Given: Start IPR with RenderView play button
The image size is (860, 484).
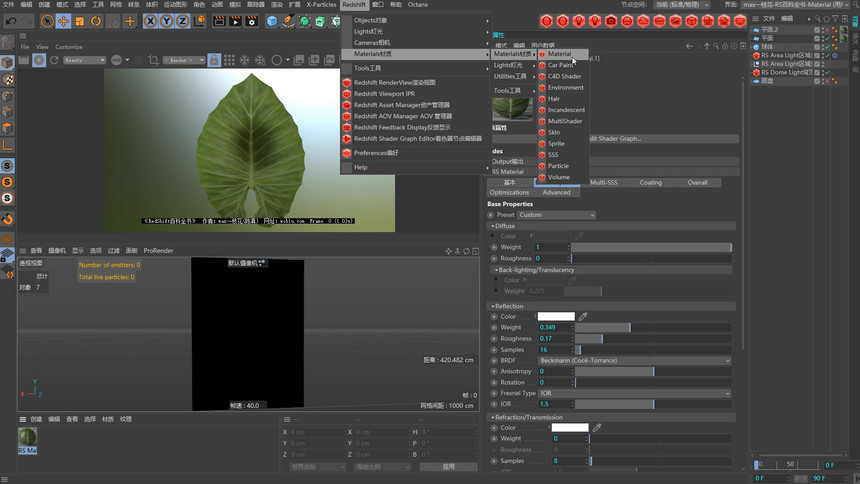Looking at the screenshot, I should [39, 60].
